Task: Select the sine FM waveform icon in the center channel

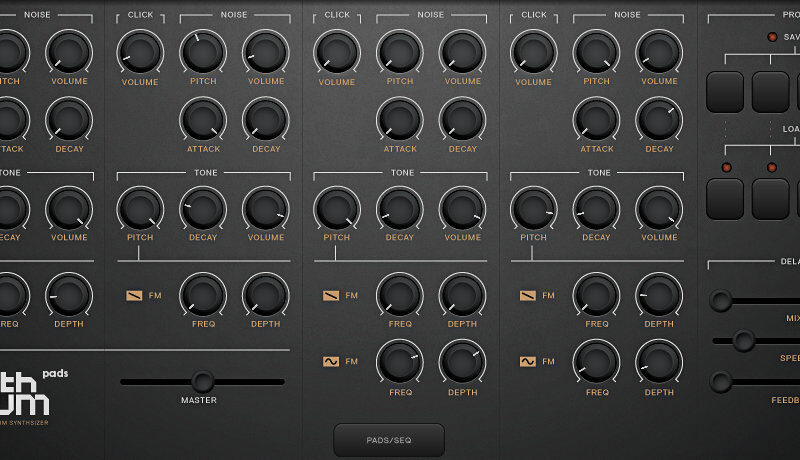Action: tap(331, 361)
